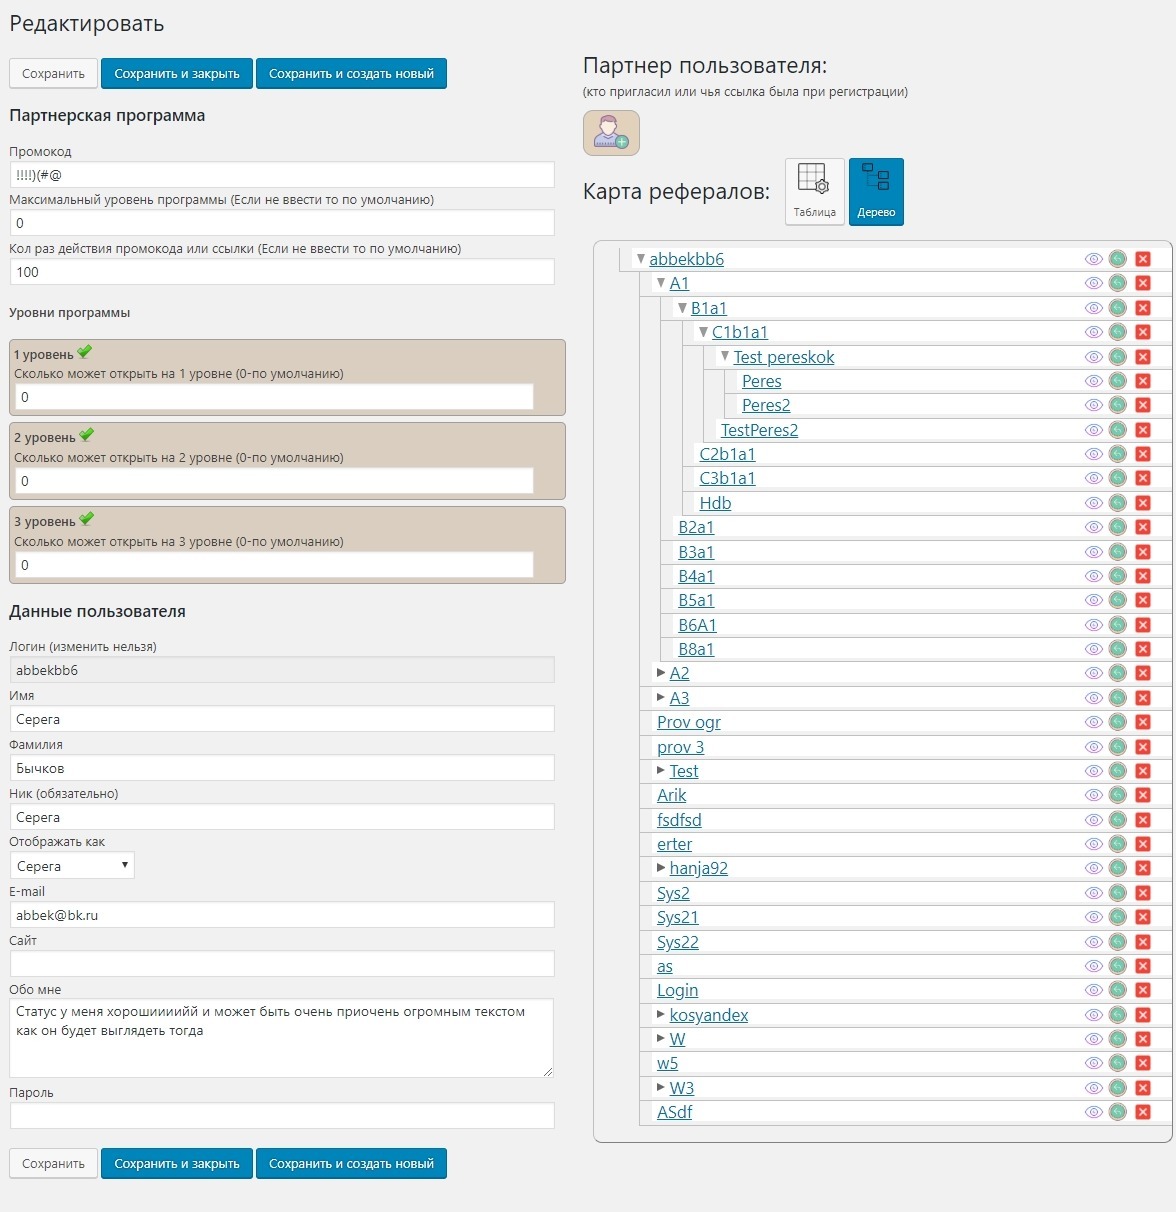Click the add partner user icon
The height and width of the screenshot is (1212, 1176).
[x=611, y=132]
